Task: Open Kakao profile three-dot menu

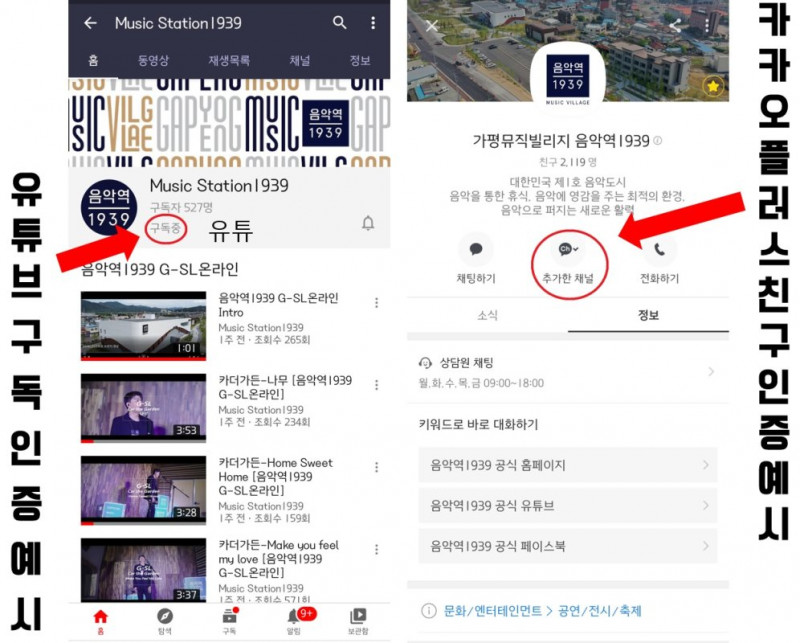Action: tap(707, 24)
